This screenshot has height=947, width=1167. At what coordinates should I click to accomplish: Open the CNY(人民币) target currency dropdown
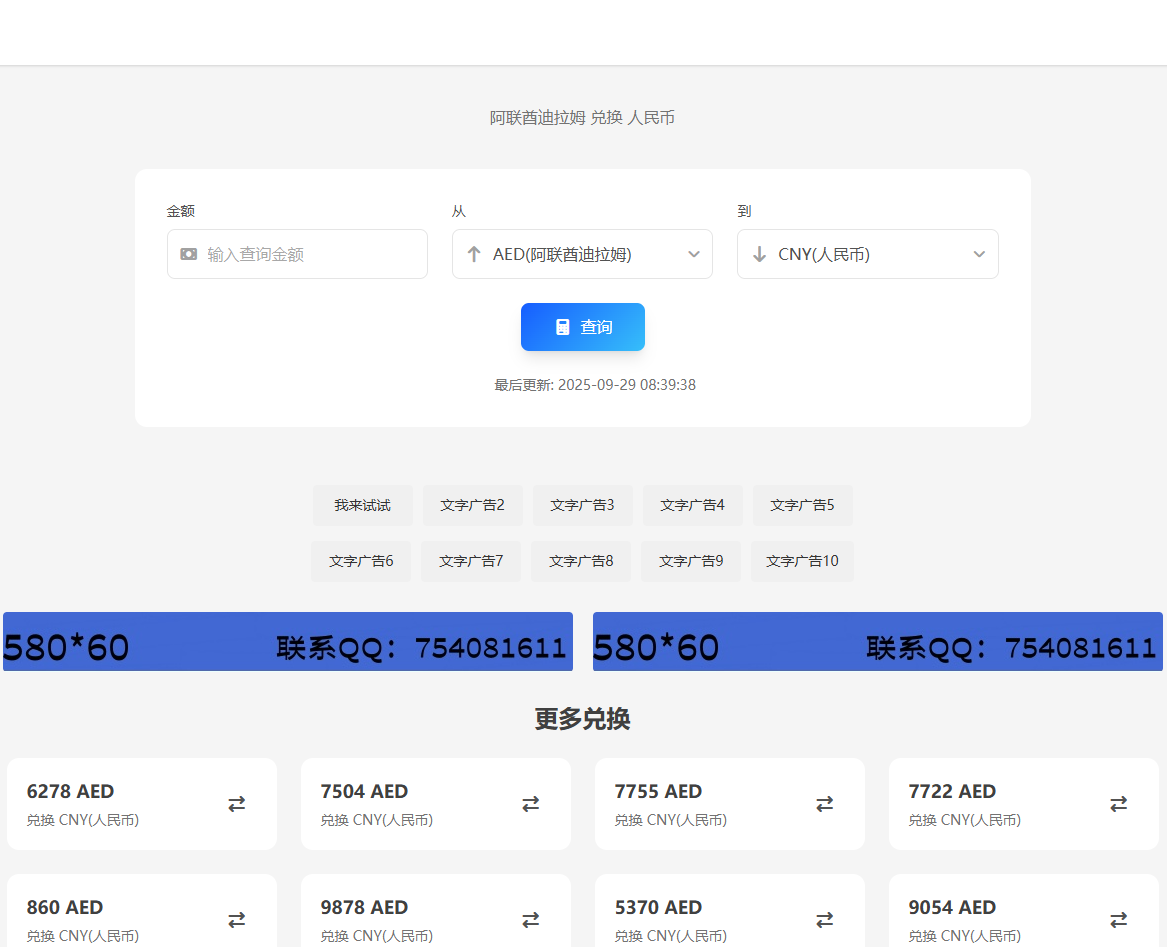pos(868,254)
